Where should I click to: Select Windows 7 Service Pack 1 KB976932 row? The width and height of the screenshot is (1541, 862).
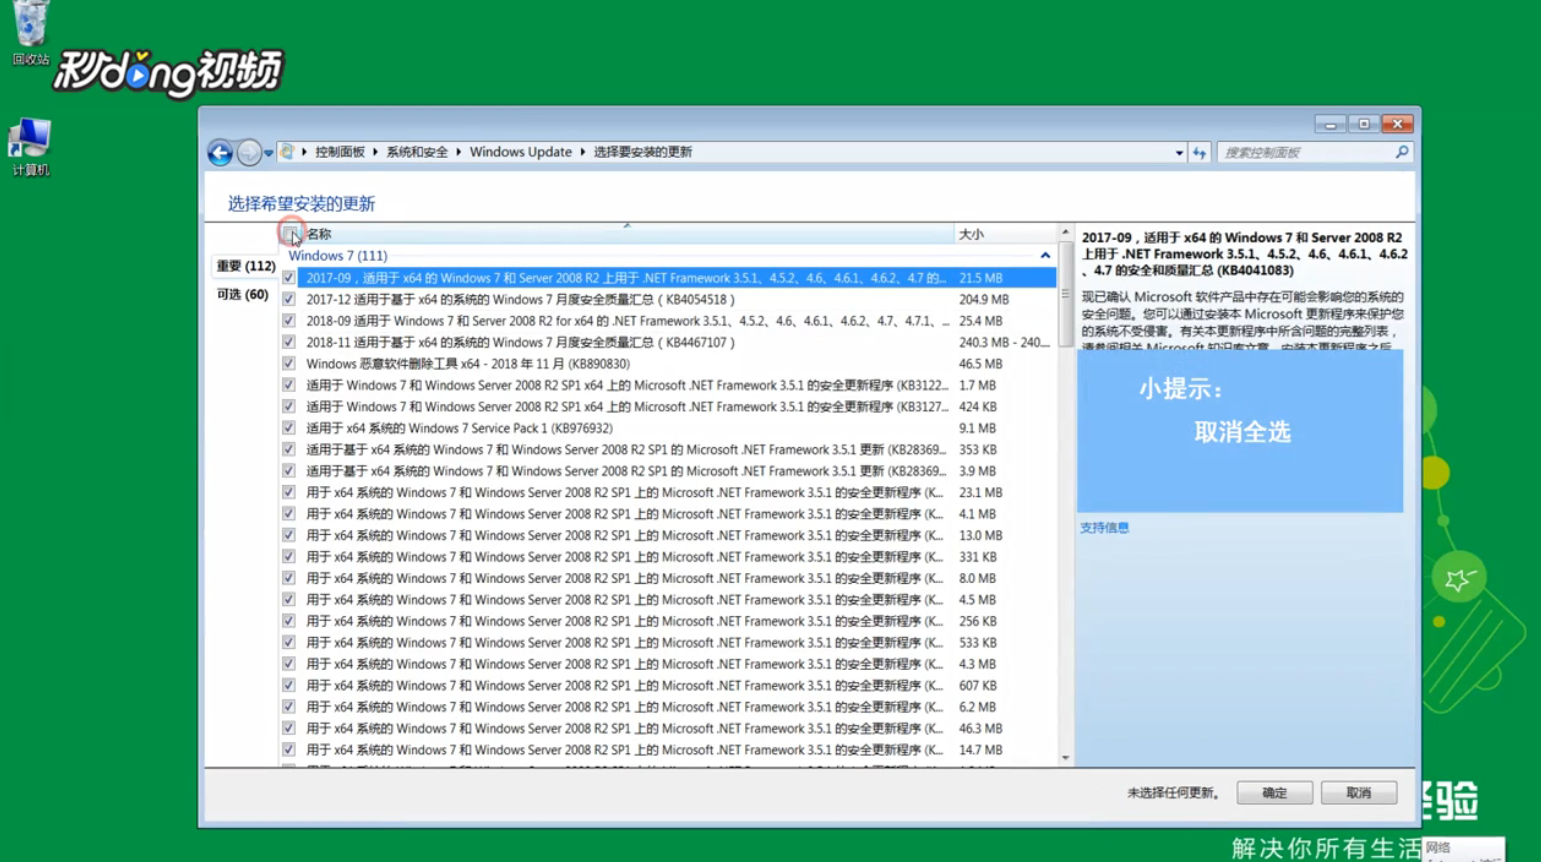677,428
